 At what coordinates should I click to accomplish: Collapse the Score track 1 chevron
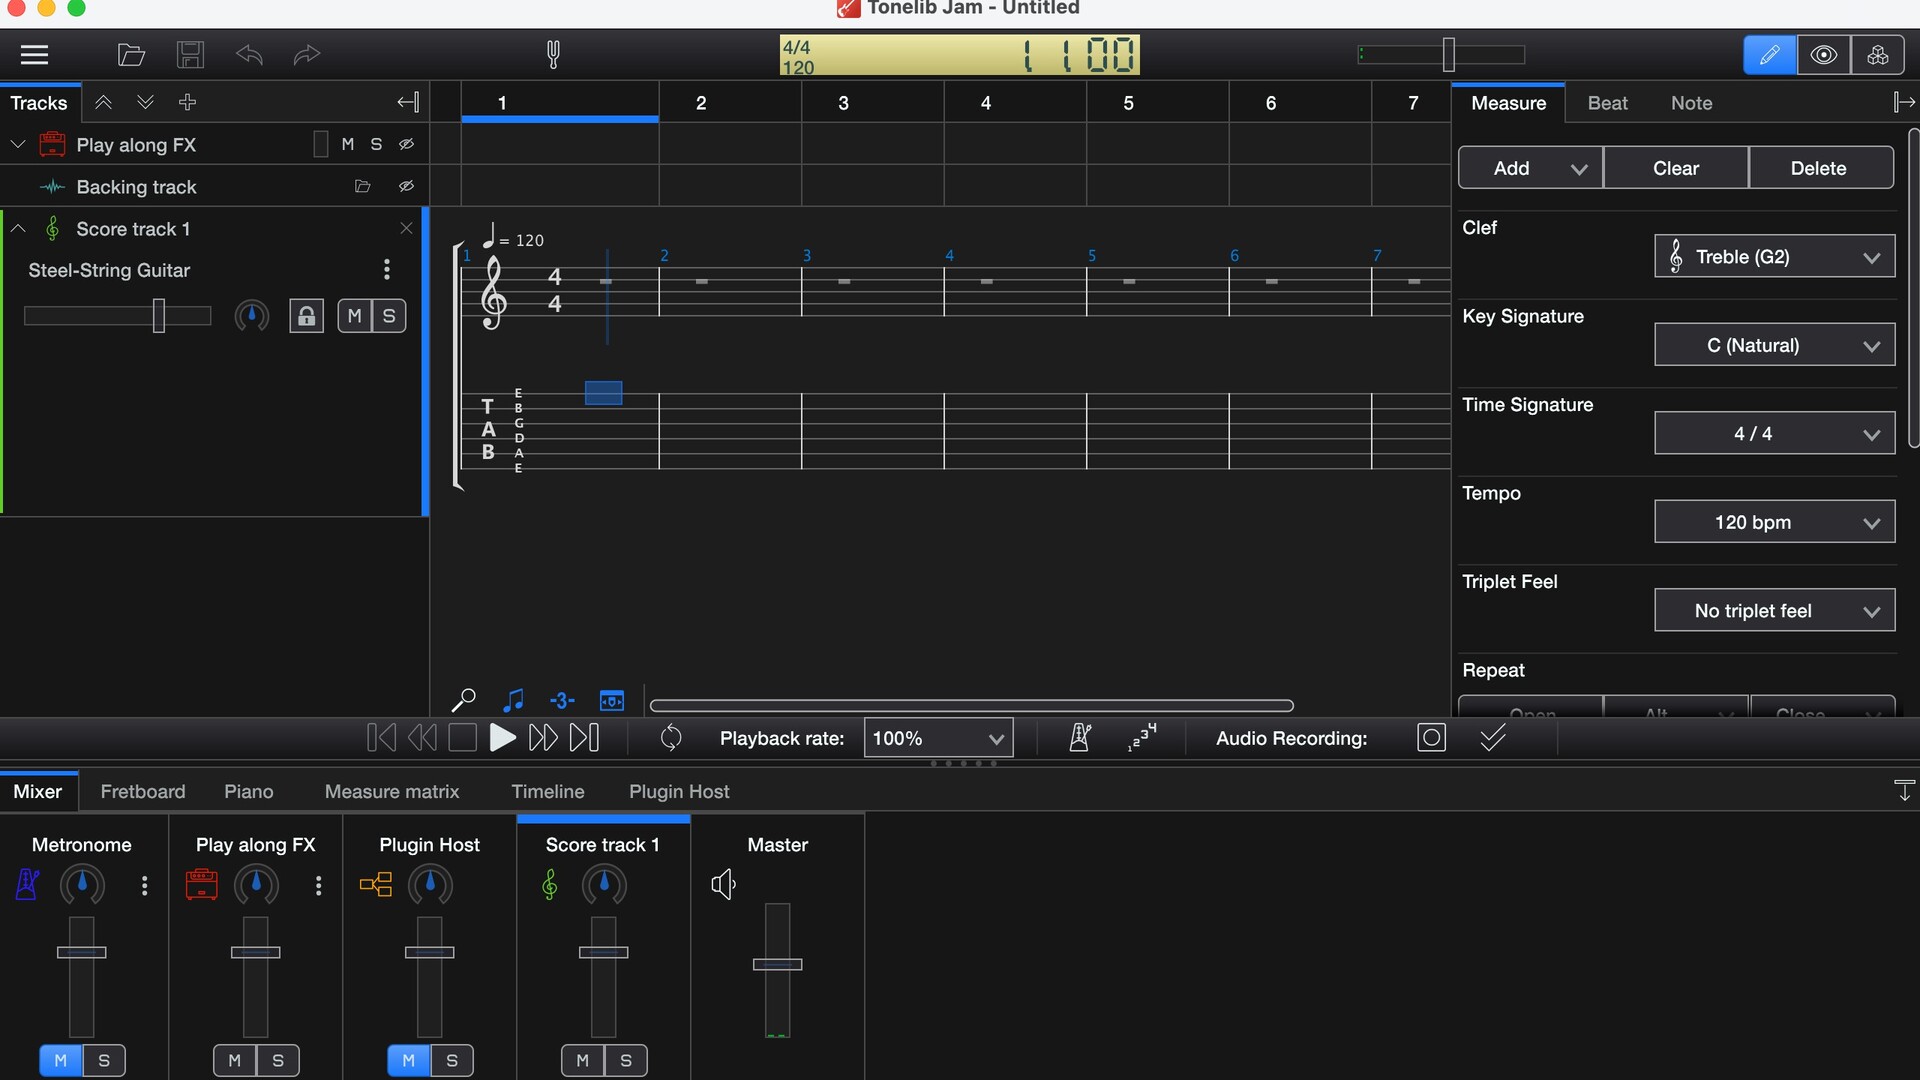click(x=18, y=229)
